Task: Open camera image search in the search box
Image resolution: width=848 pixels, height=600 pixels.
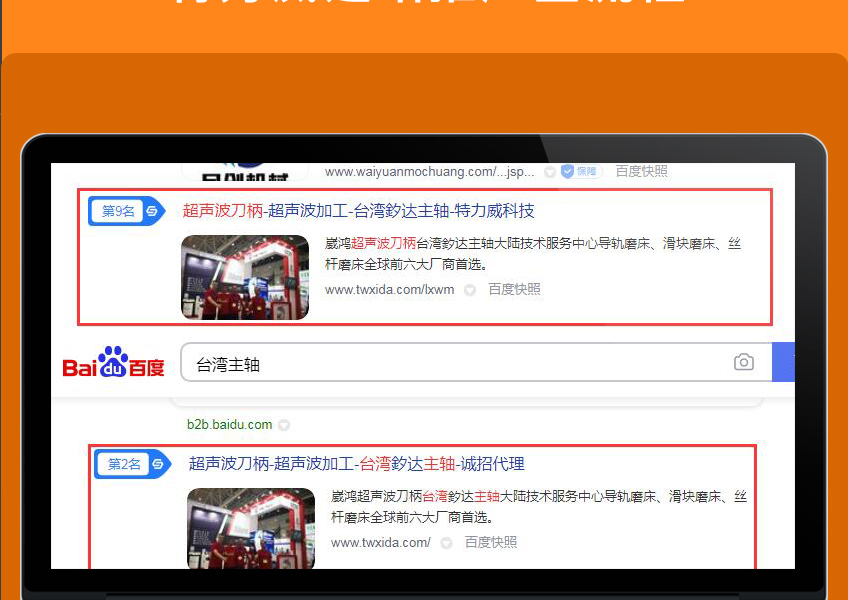Action: pos(744,362)
